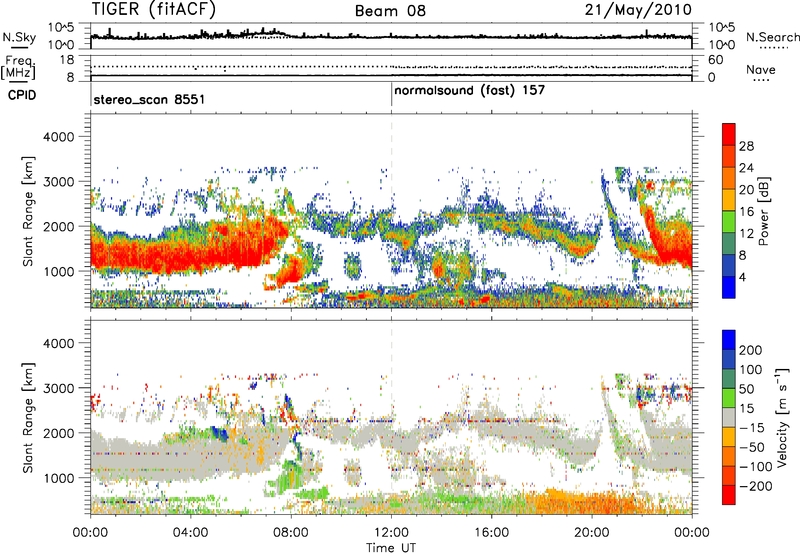Click the frequency axis label '18'
Screen dimensions: 800x554
(67, 60)
